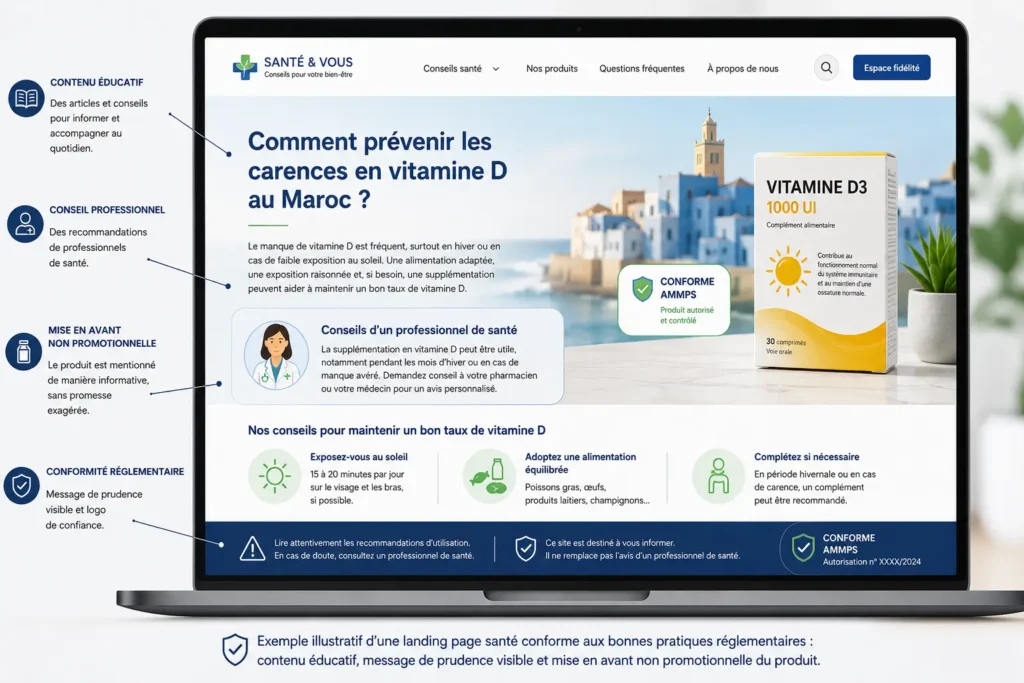Click the green shield in Conforme AMMPS badge
The image size is (1024, 683).
pyautogui.click(x=642, y=288)
